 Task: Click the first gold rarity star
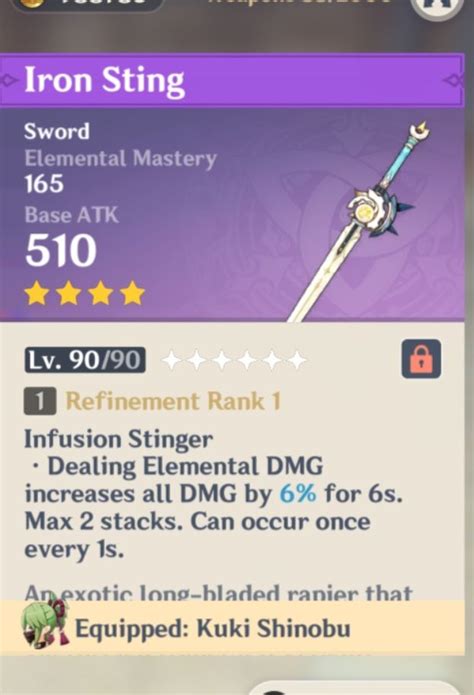pyautogui.click(x=37, y=294)
